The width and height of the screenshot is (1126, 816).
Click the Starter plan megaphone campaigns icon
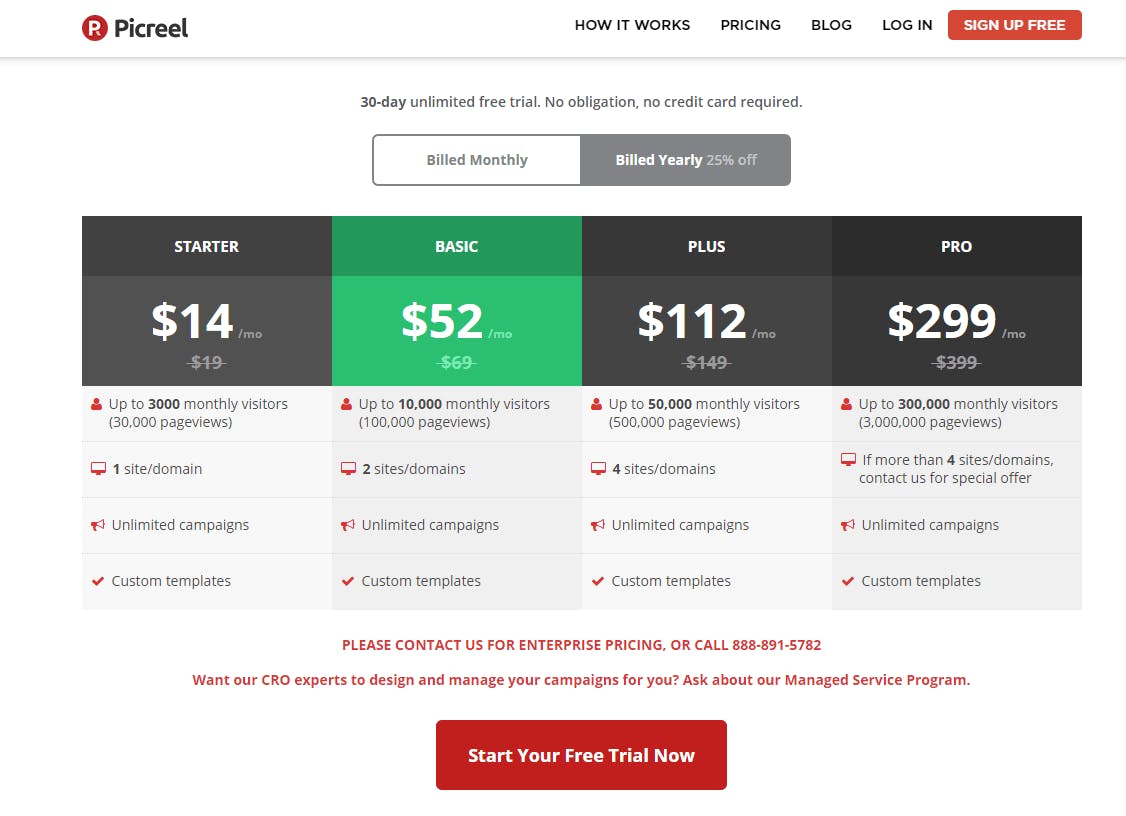click(98, 525)
